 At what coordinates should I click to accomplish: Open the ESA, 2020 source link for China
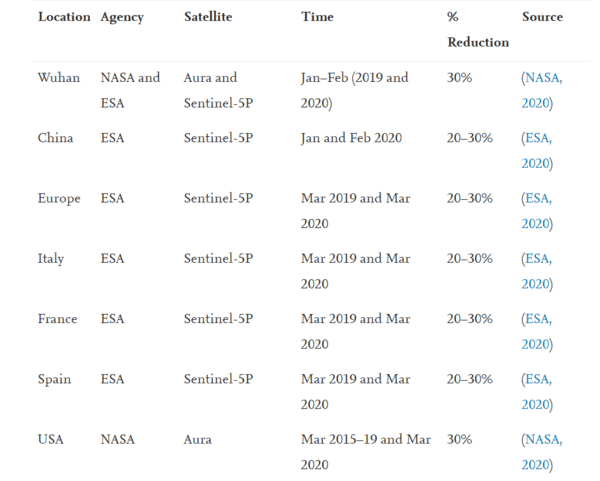click(x=537, y=150)
